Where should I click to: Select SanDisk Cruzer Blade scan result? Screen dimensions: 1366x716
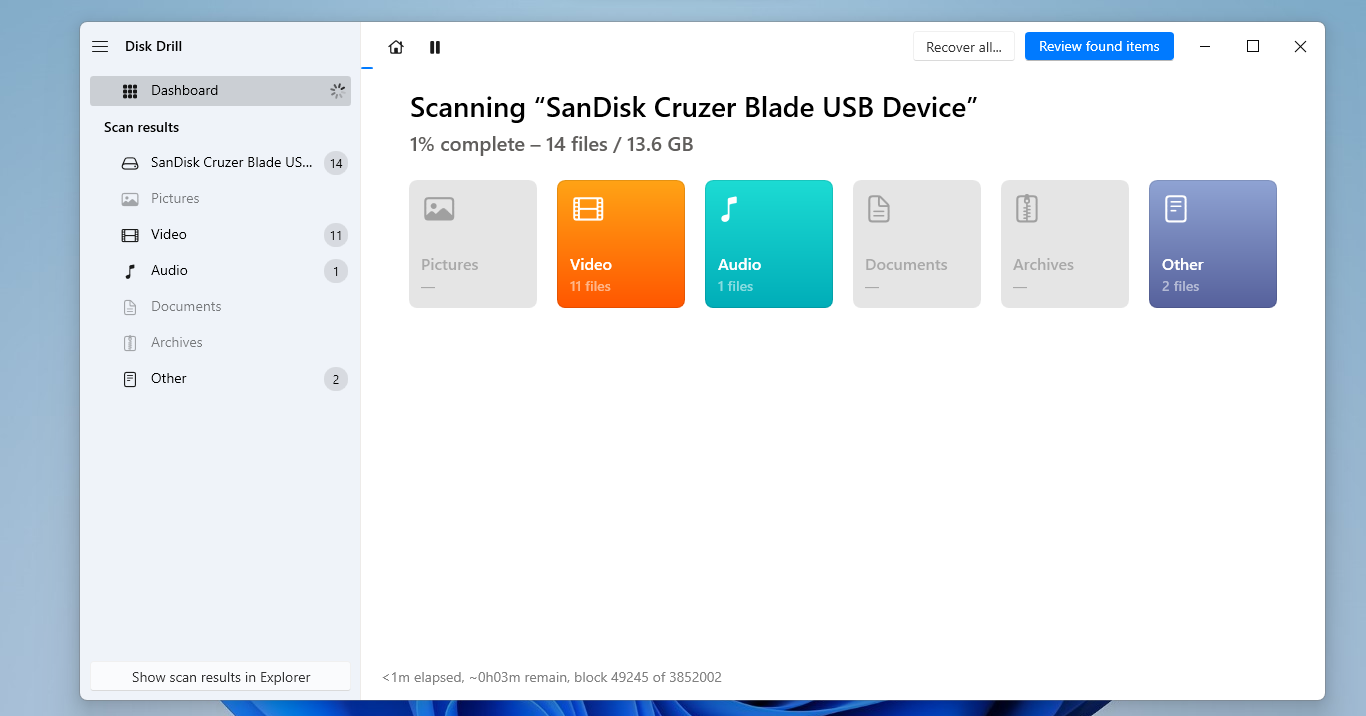220,162
